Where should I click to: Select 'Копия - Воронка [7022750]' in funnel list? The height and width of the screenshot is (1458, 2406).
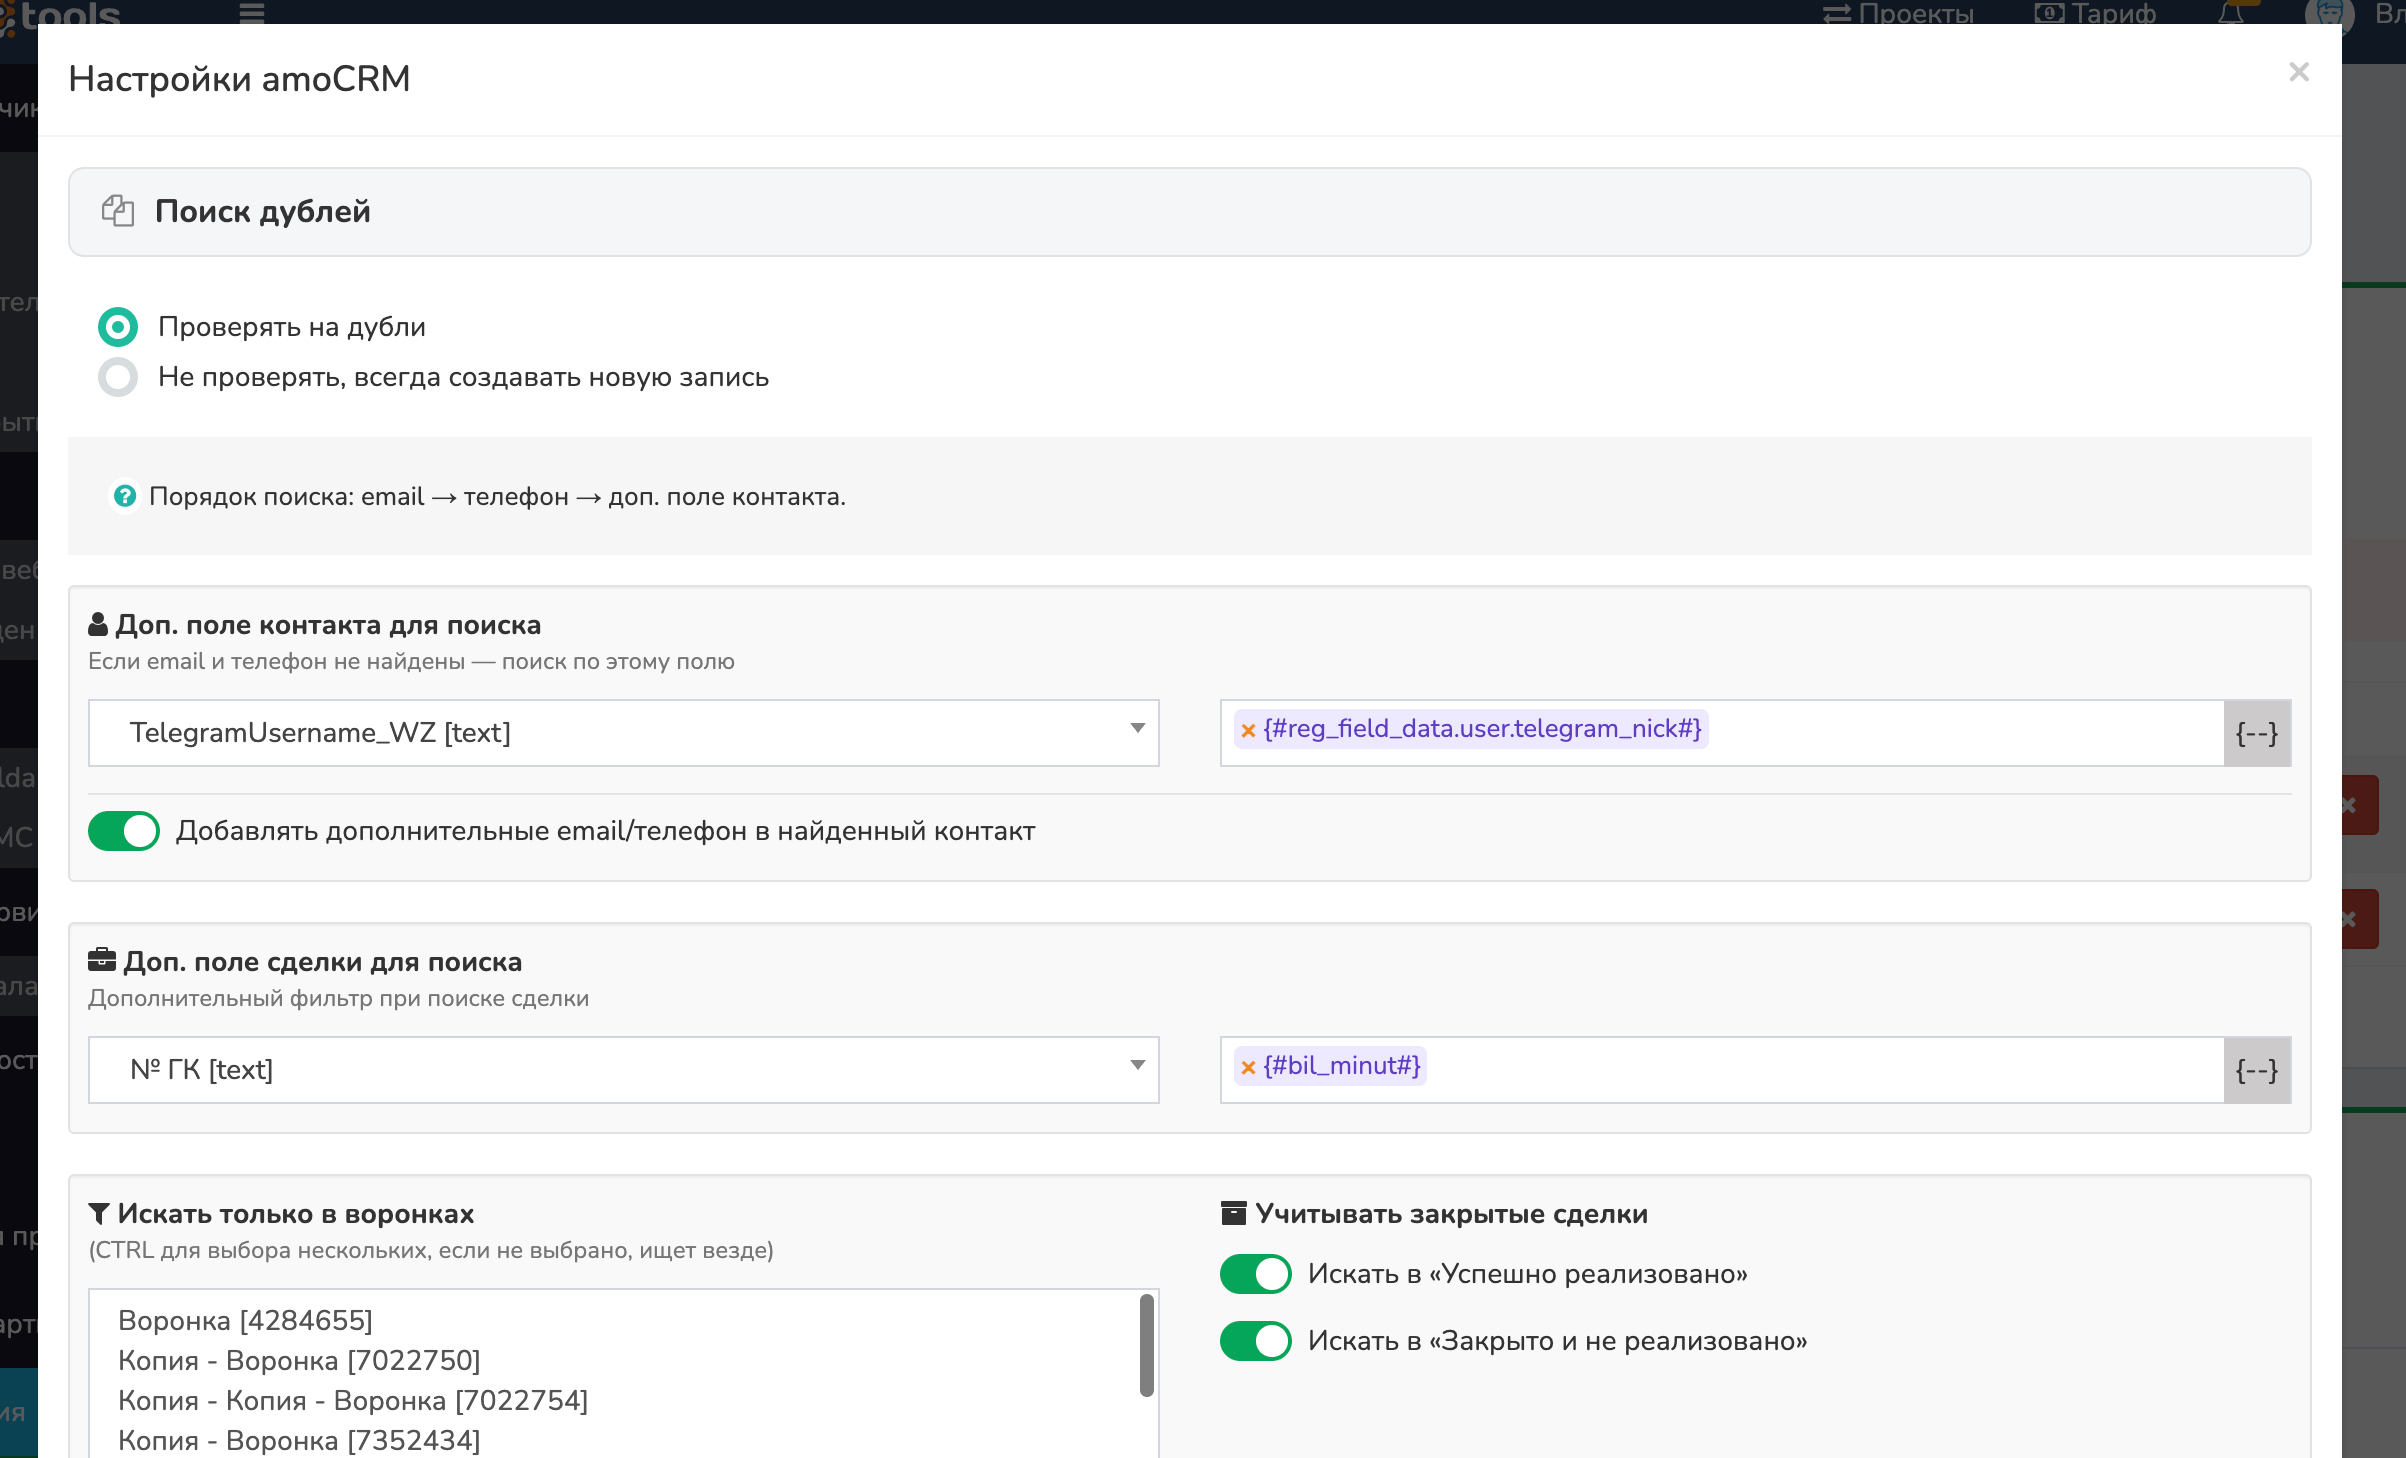(x=299, y=1361)
